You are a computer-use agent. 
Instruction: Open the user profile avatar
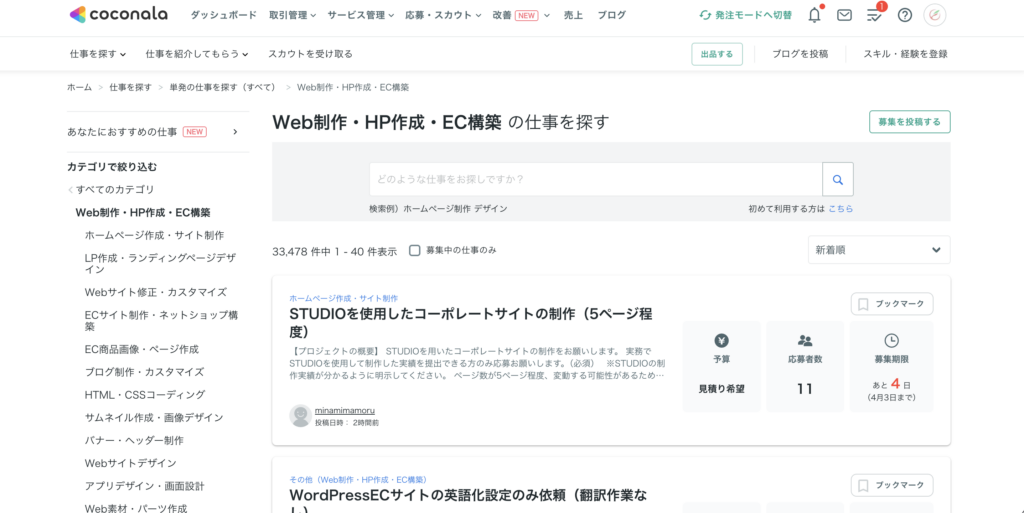click(x=934, y=15)
